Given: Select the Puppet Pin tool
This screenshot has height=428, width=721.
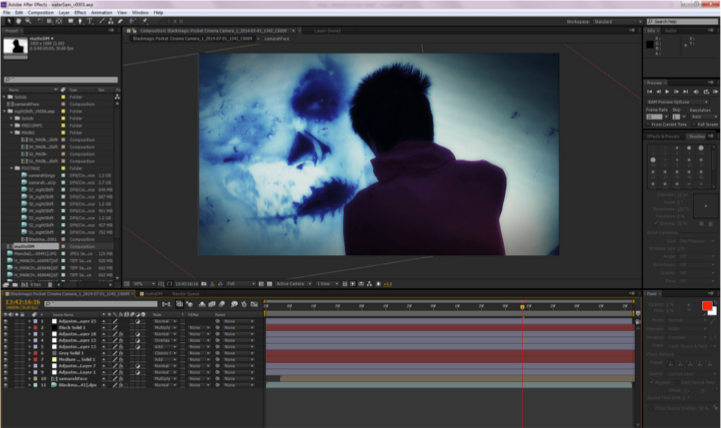Looking at the screenshot, I should [x=145, y=21].
